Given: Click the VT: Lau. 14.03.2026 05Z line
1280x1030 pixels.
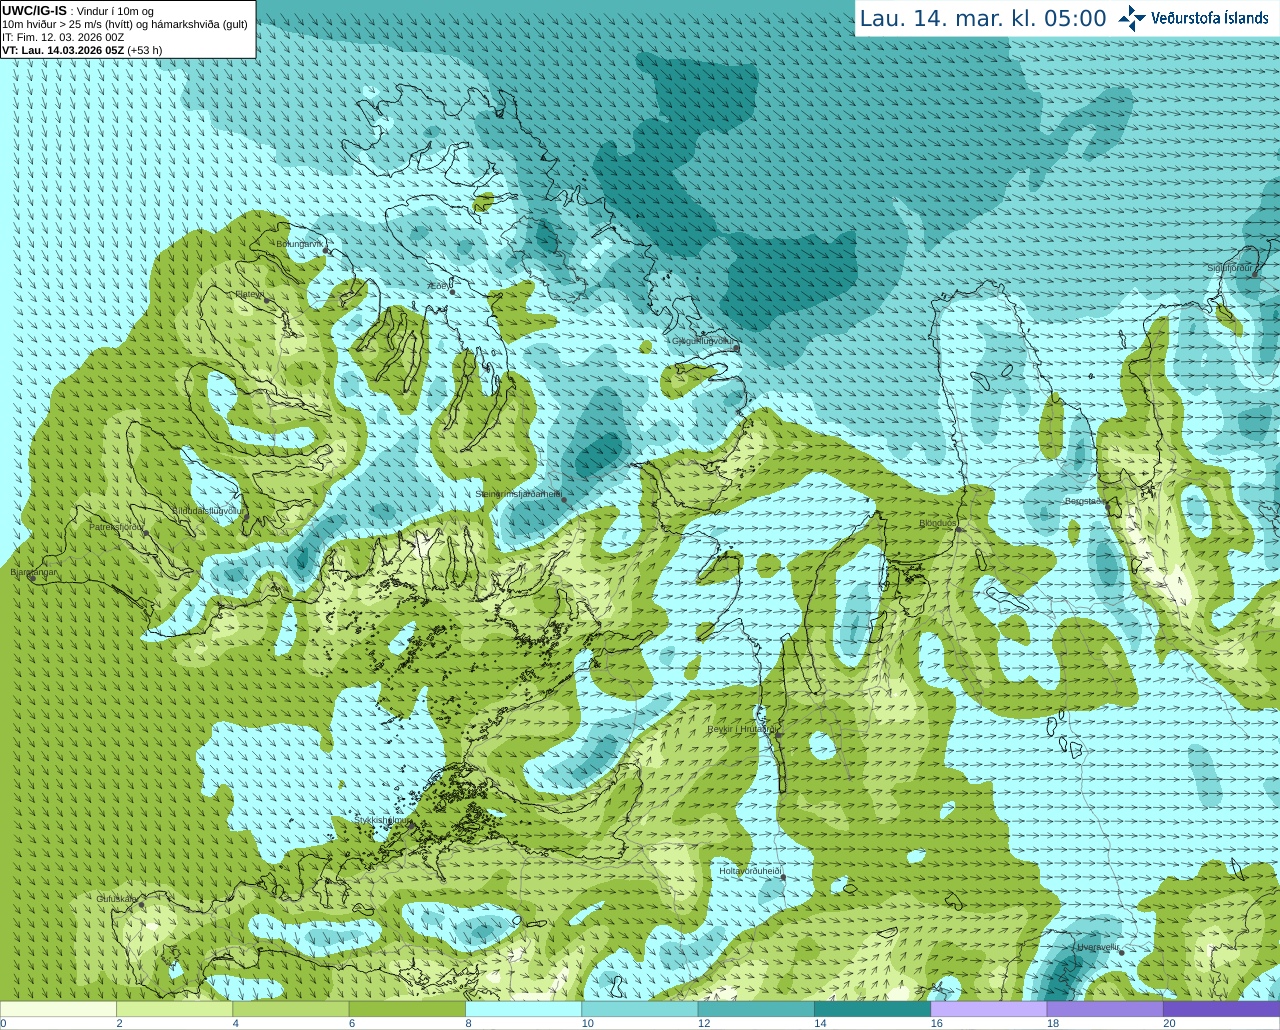Looking at the screenshot, I should [x=82, y=50].
